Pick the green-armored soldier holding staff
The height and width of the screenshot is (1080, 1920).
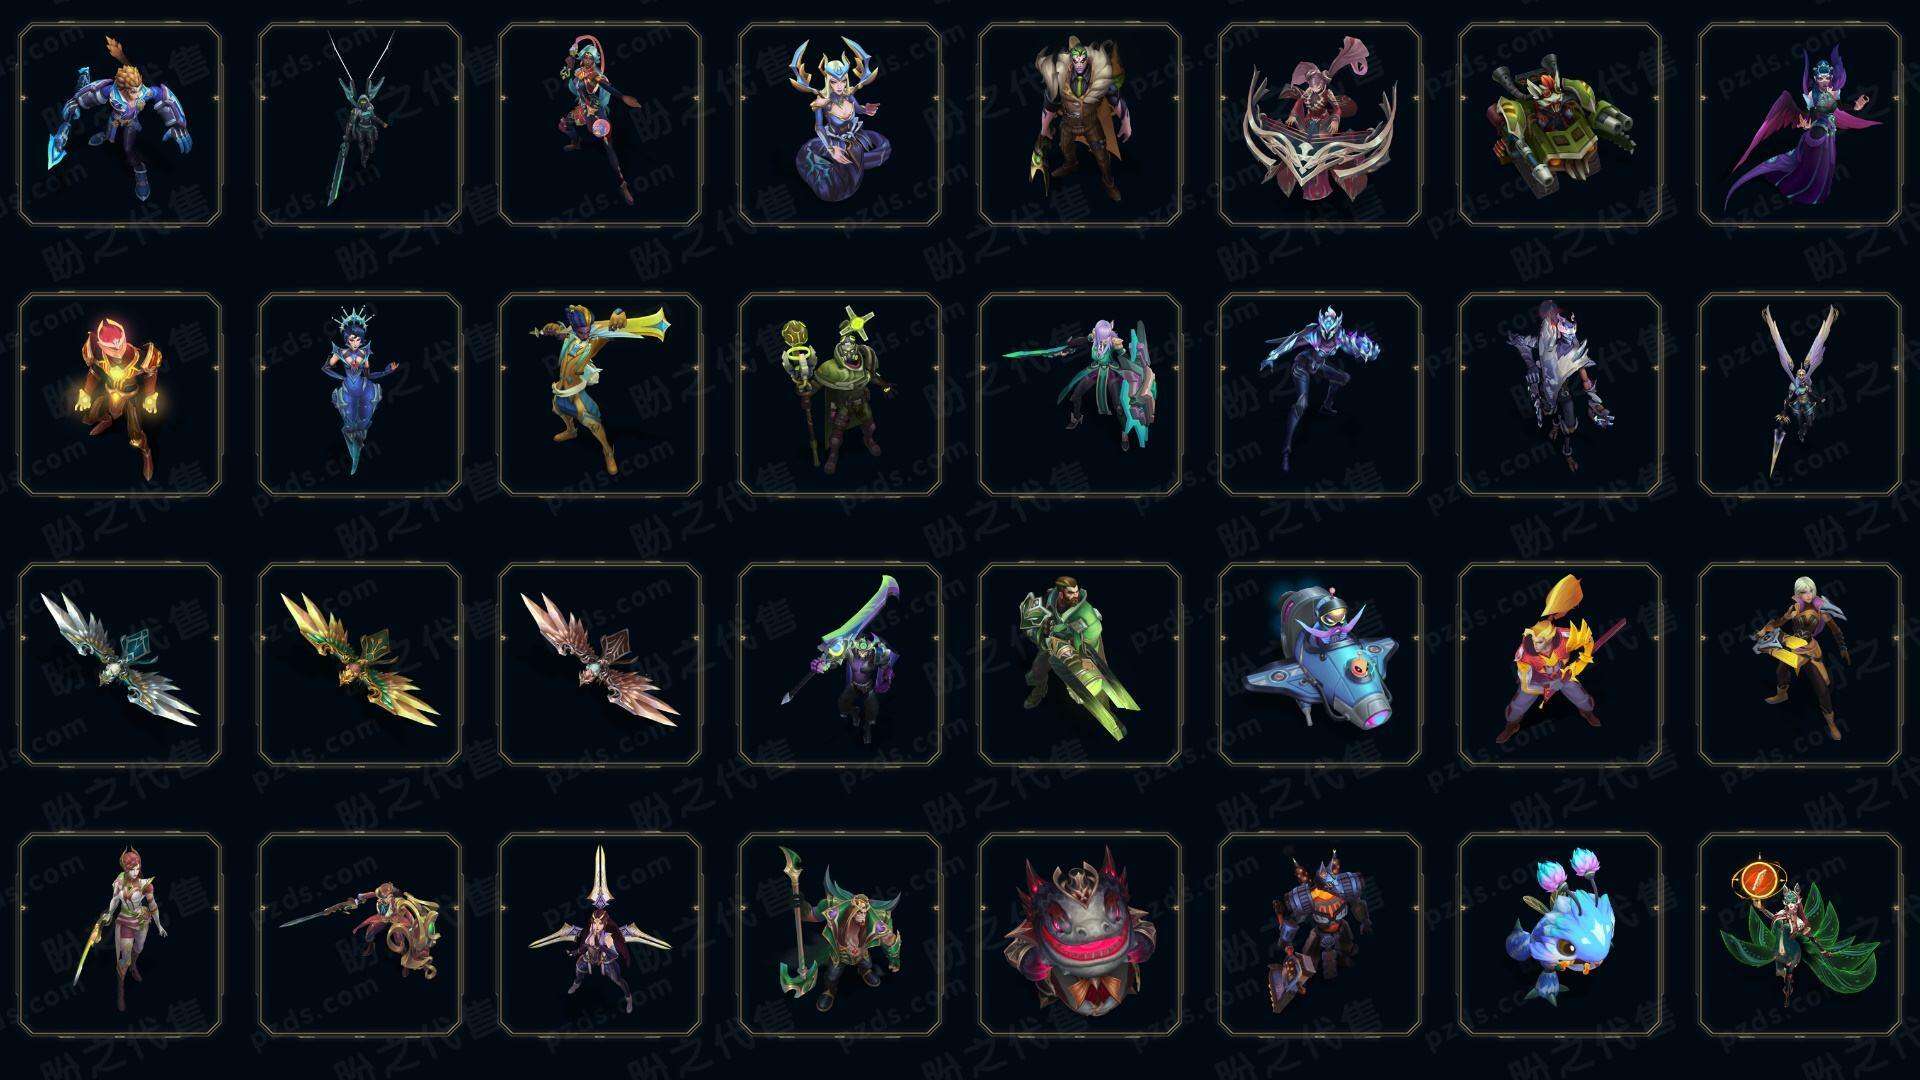(840, 394)
